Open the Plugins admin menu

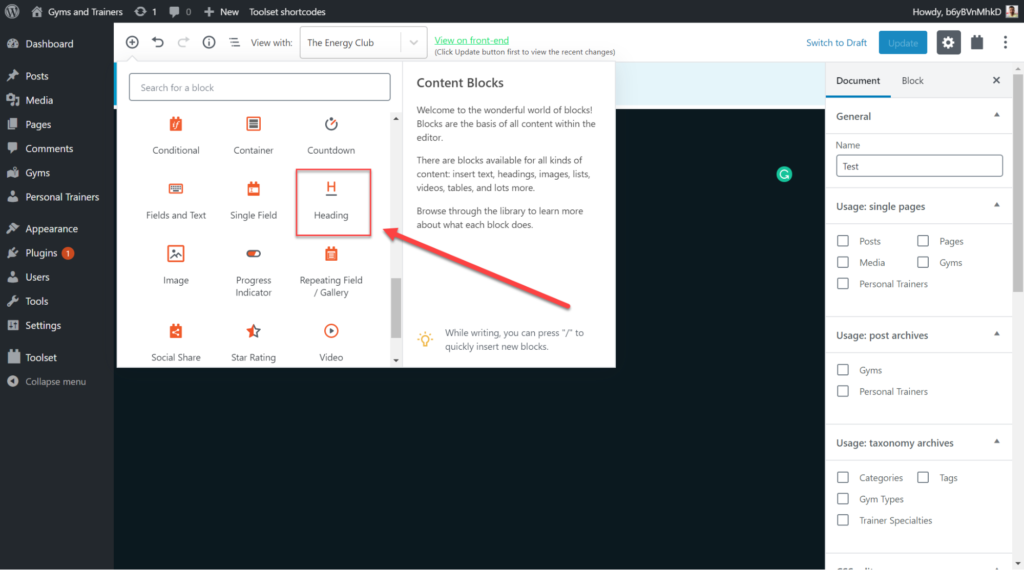pos(57,253)
